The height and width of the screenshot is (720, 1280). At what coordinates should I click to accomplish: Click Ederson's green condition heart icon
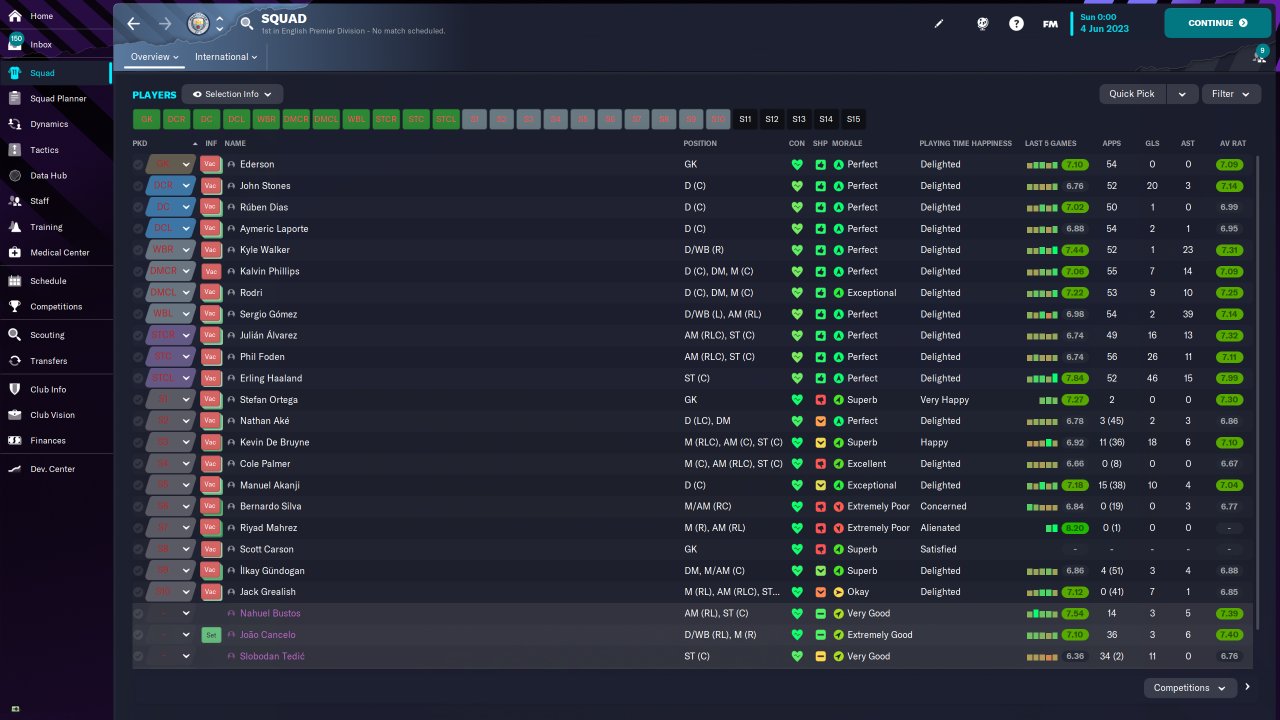797,164
